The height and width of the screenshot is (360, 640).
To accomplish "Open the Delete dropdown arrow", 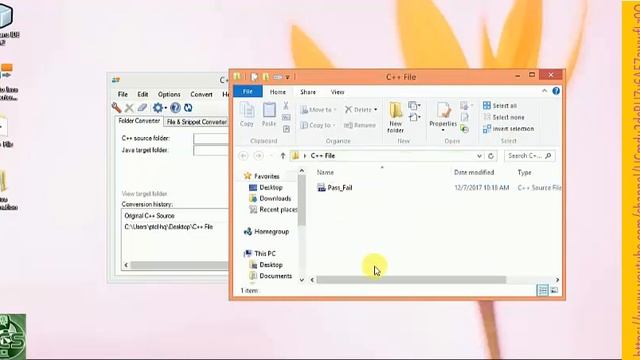I will [376, 110].
